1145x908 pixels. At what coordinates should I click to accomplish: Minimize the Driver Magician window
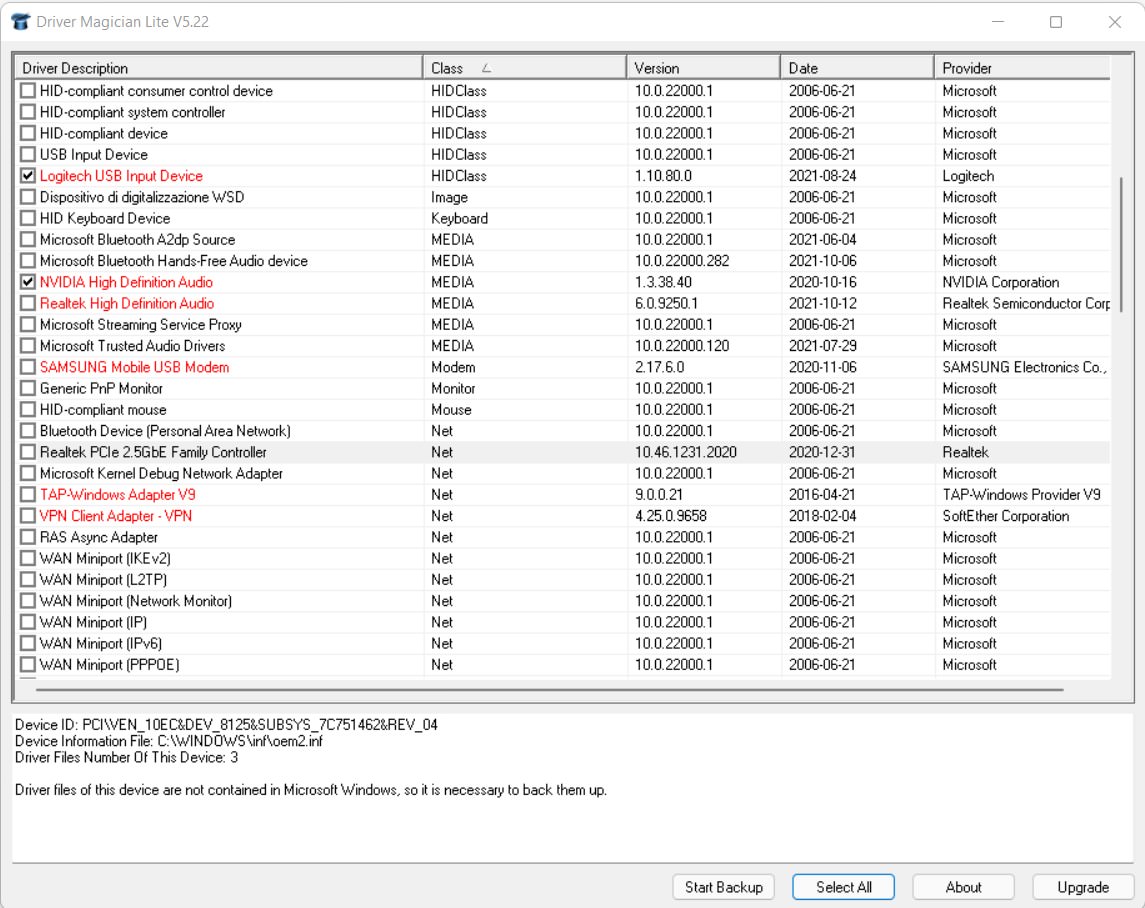coord(997,22)
